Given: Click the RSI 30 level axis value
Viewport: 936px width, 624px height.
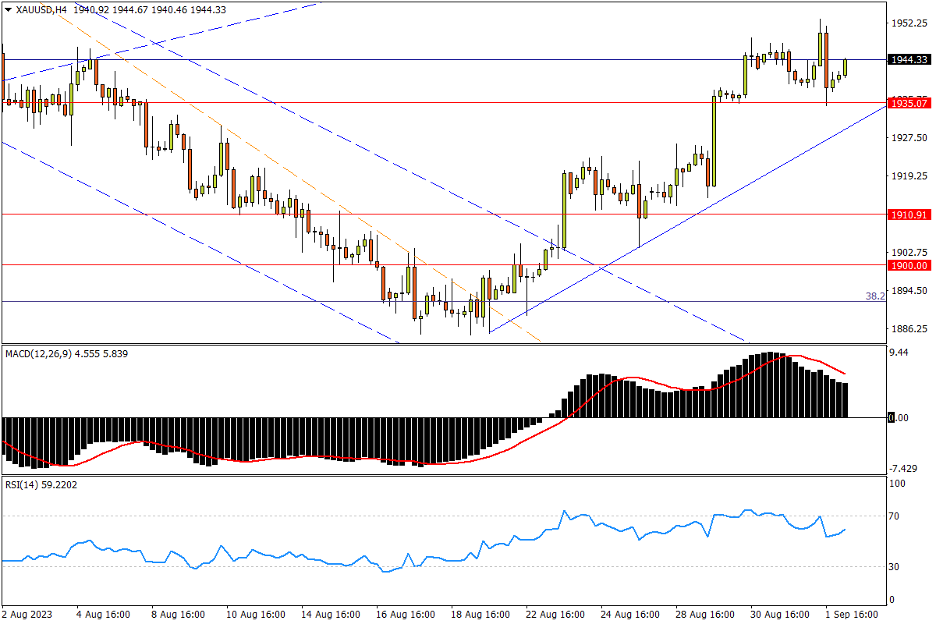Looking at the screenshot, I should point(897,567).
